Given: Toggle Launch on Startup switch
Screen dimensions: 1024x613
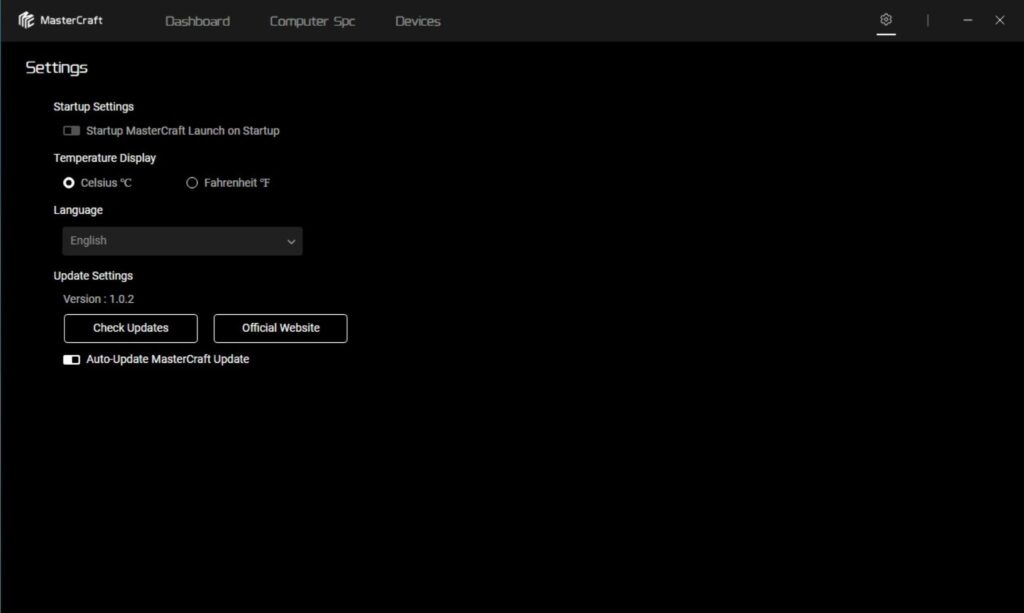Looking at the screenshot, I should (x=71, y=131).
